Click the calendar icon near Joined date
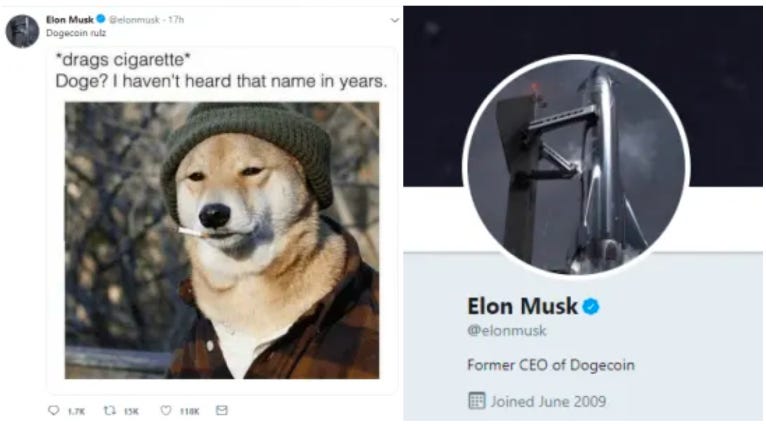This screenshot has width=766, height=424. 476,401
